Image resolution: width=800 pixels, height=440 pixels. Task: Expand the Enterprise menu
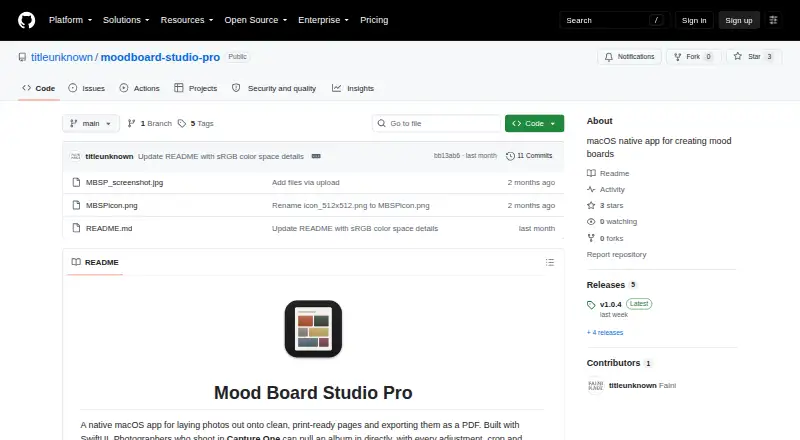(323, 20)
